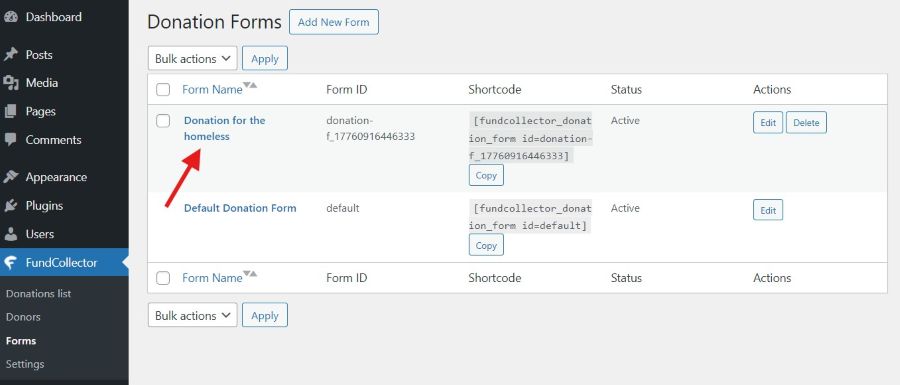Copy shortcode for default form
Image resolution: width=900 pixels, height=385 pixels.
(x=486, y=245)
